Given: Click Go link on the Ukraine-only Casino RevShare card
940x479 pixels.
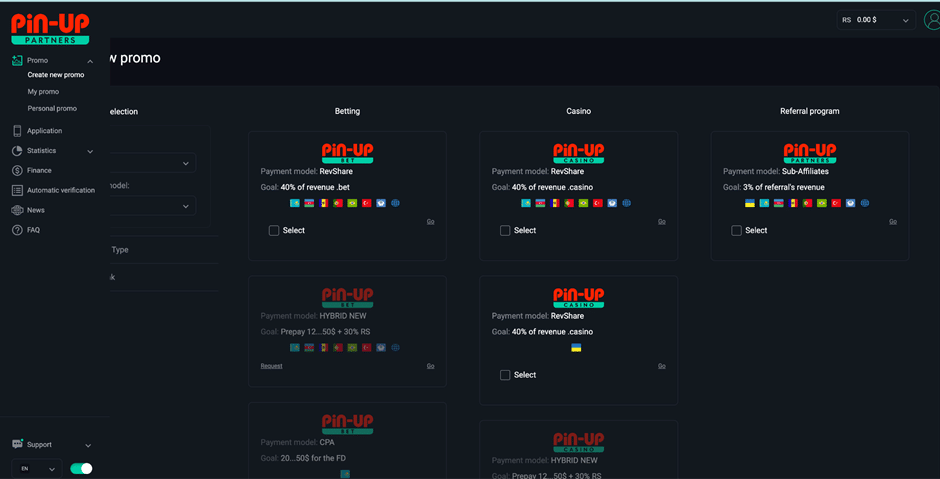Looking at the screenshot, I should click(662, 366).
